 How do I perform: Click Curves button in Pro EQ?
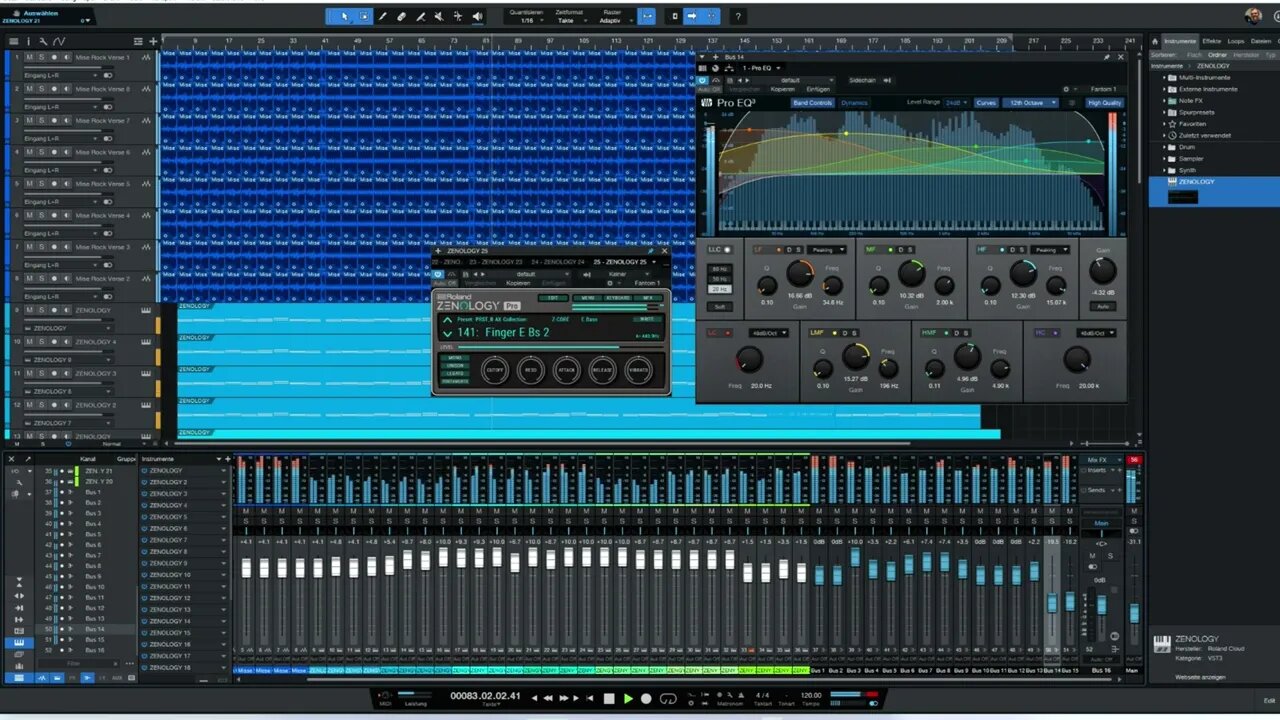click(986, 103)
